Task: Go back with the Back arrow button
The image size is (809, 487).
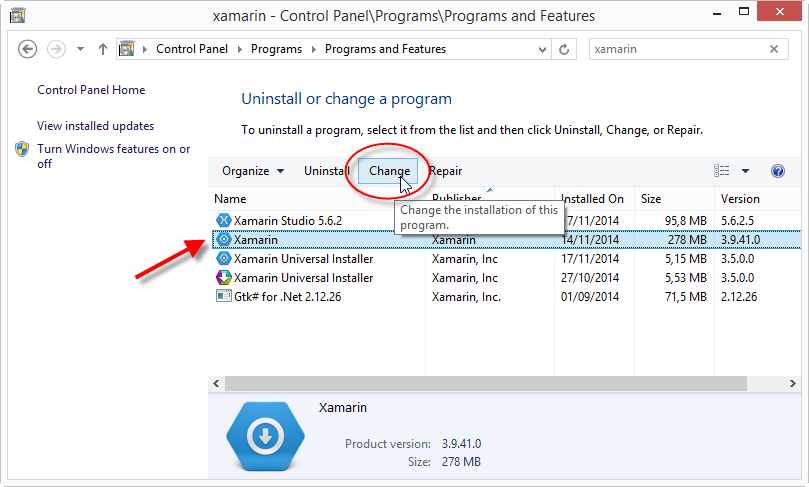Action: coord(27,49)
